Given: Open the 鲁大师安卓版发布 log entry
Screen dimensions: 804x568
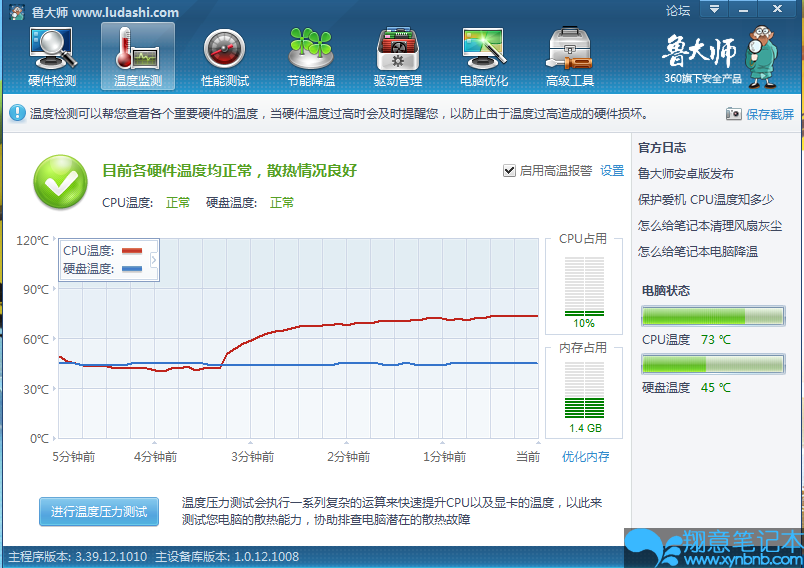Looking at the screenshot, I should point(686,174).
